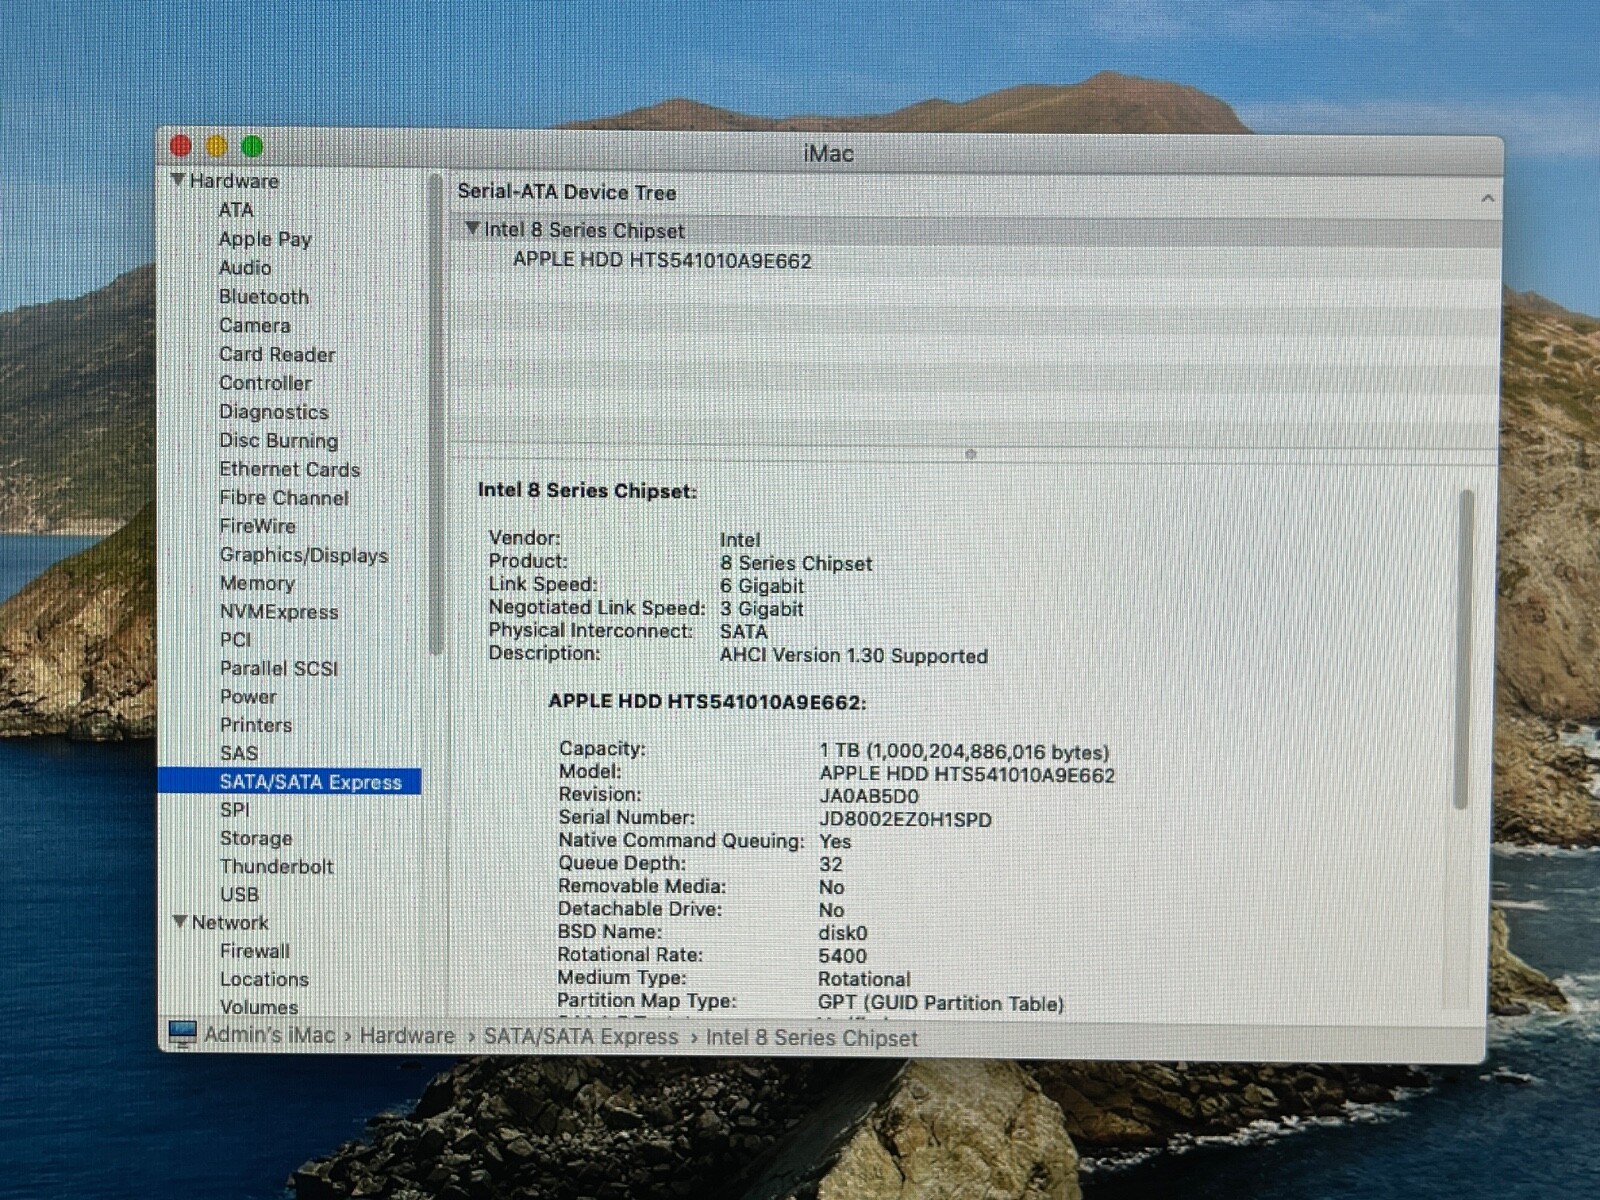Select Locations under Network
Viewport: 1600px width, 1200px height.
click(x=264, y=979)
